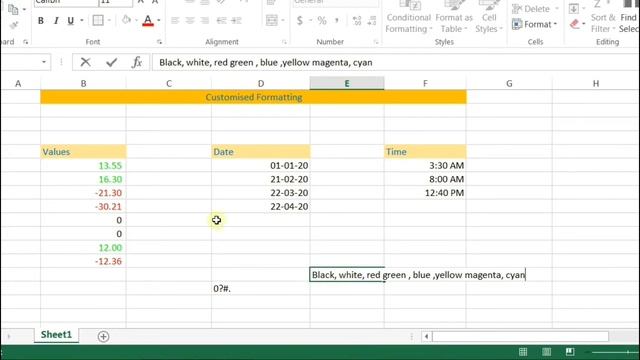The height and width of the screenshot is (360, 640).
Task: Decrease indent
Action: (221, 20)
